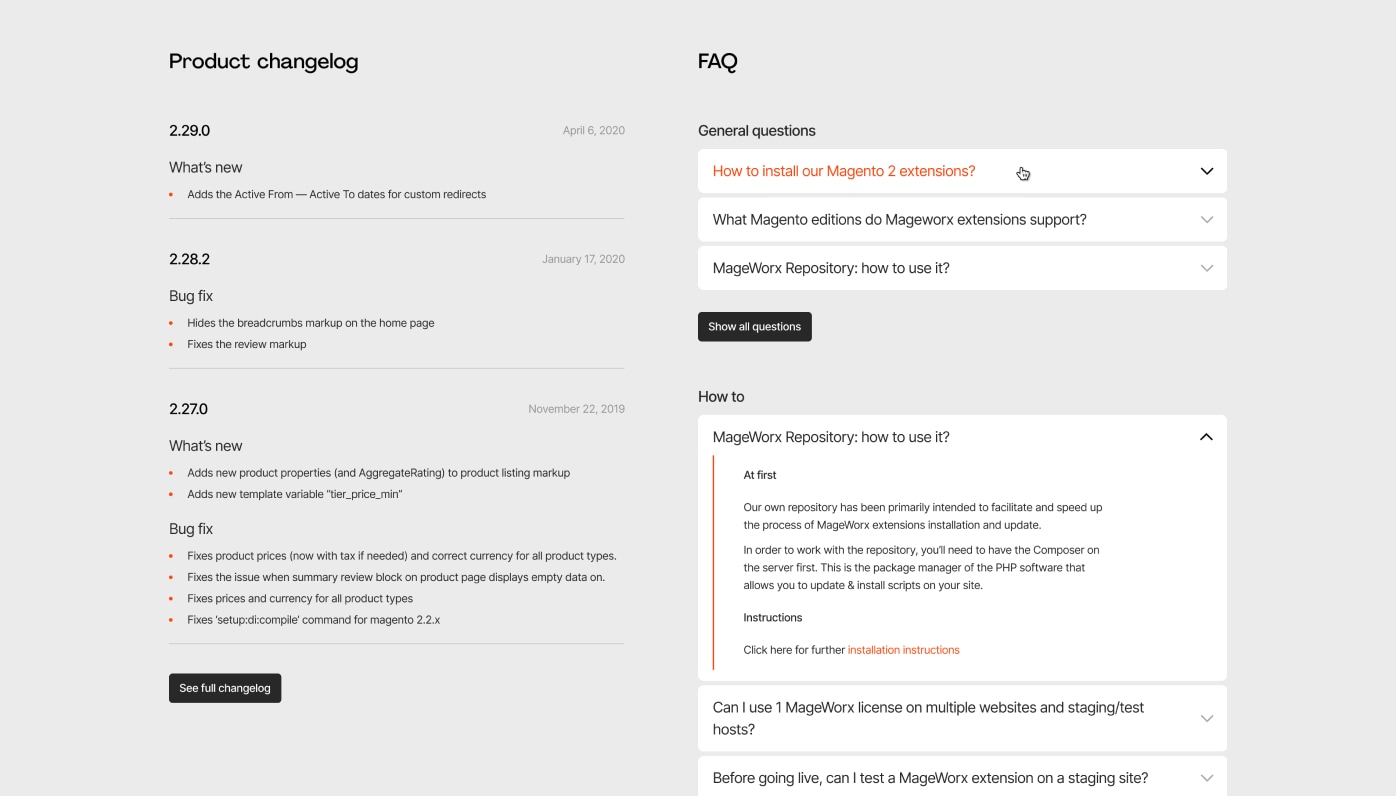The height and width of the screenshot is (796, 1396).
Task: Click the 'April 6, 2020' release date
Action: coord(592,129)
